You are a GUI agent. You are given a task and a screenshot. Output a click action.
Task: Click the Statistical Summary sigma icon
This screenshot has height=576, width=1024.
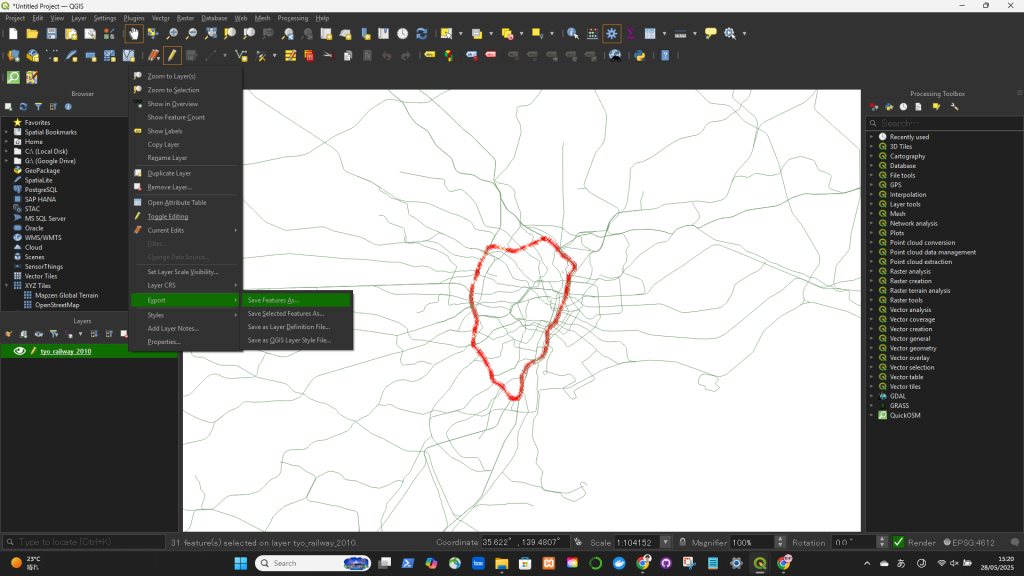click(631, 33)
